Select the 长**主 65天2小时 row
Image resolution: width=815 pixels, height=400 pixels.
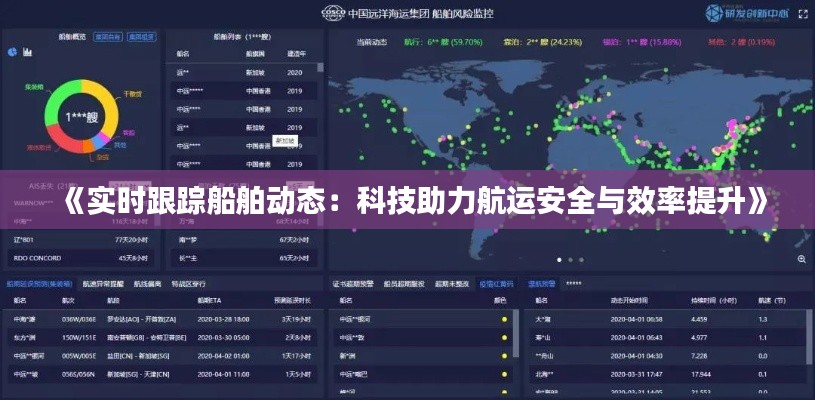pos(244,258)
